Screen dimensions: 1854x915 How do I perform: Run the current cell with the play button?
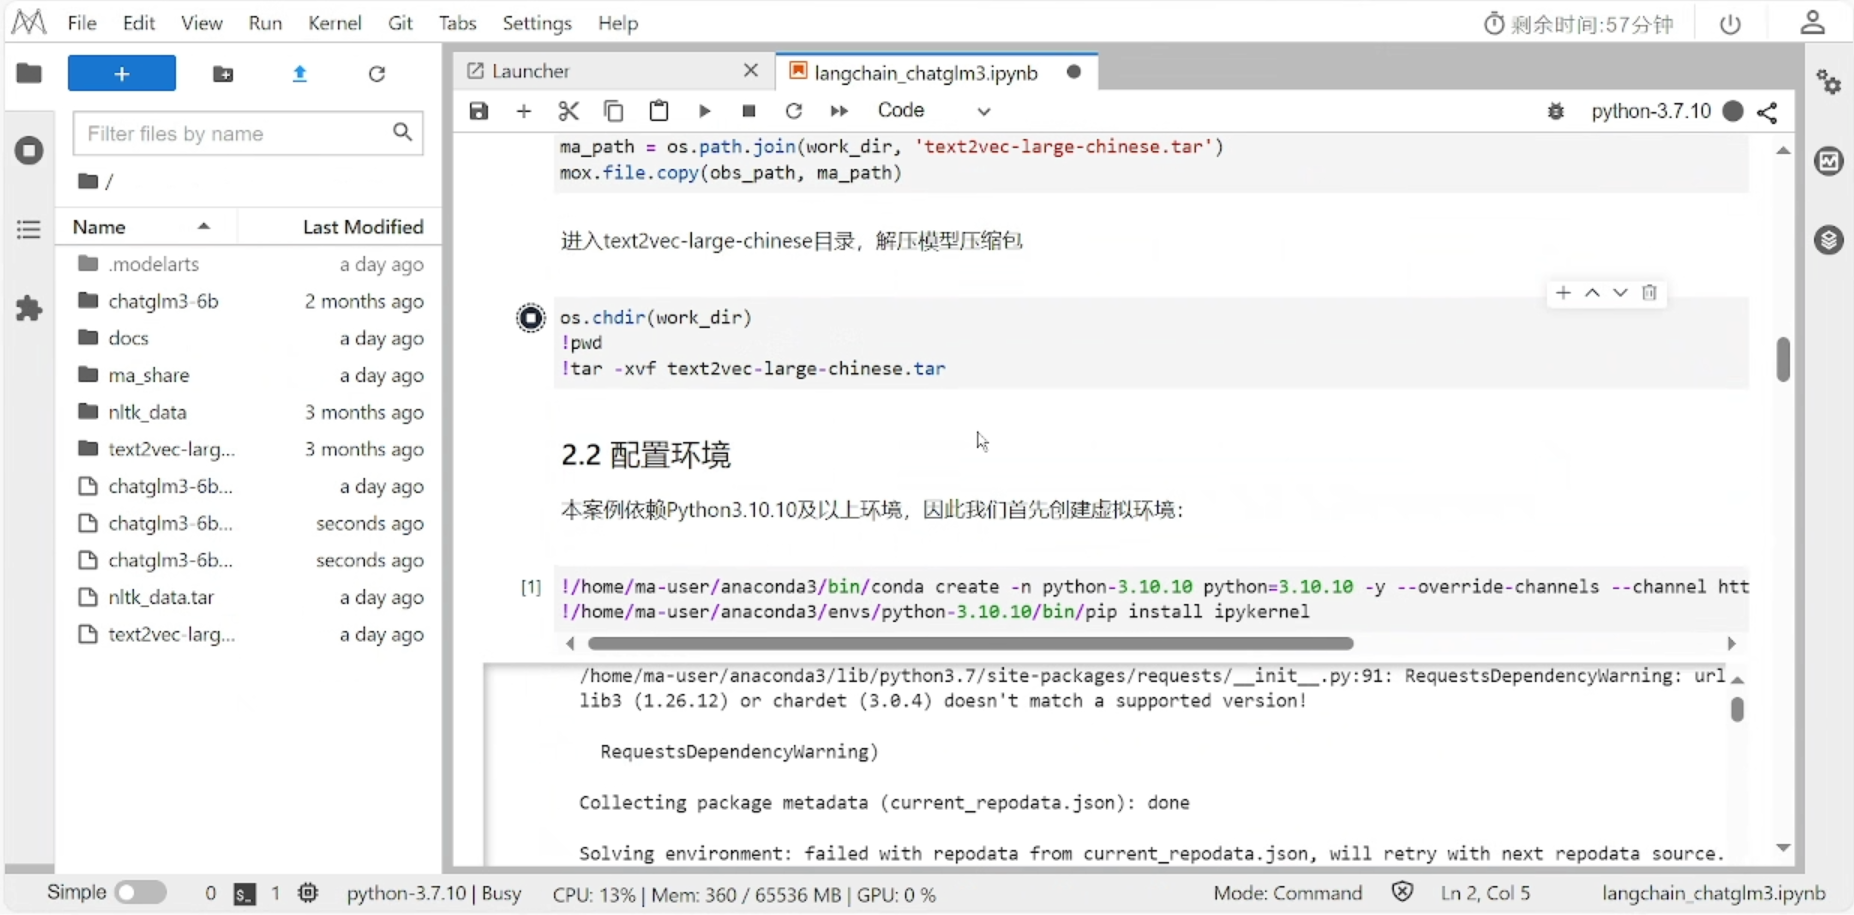(704, 111)
